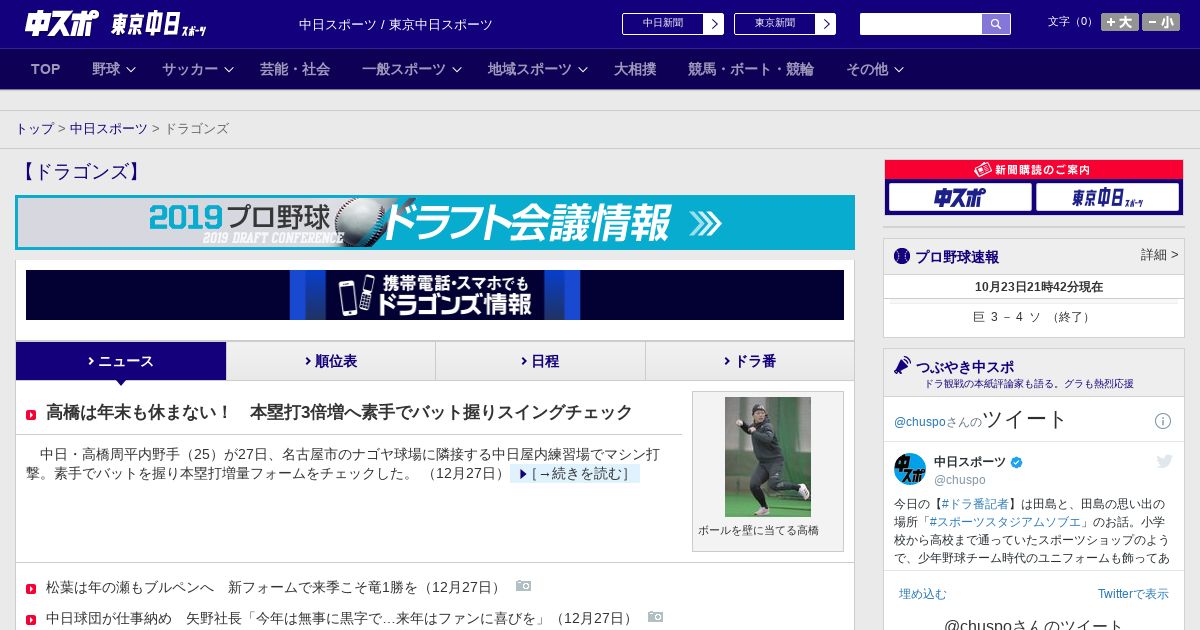Open 大相撲 section
1200x630 pixels.
pos(635,69)
